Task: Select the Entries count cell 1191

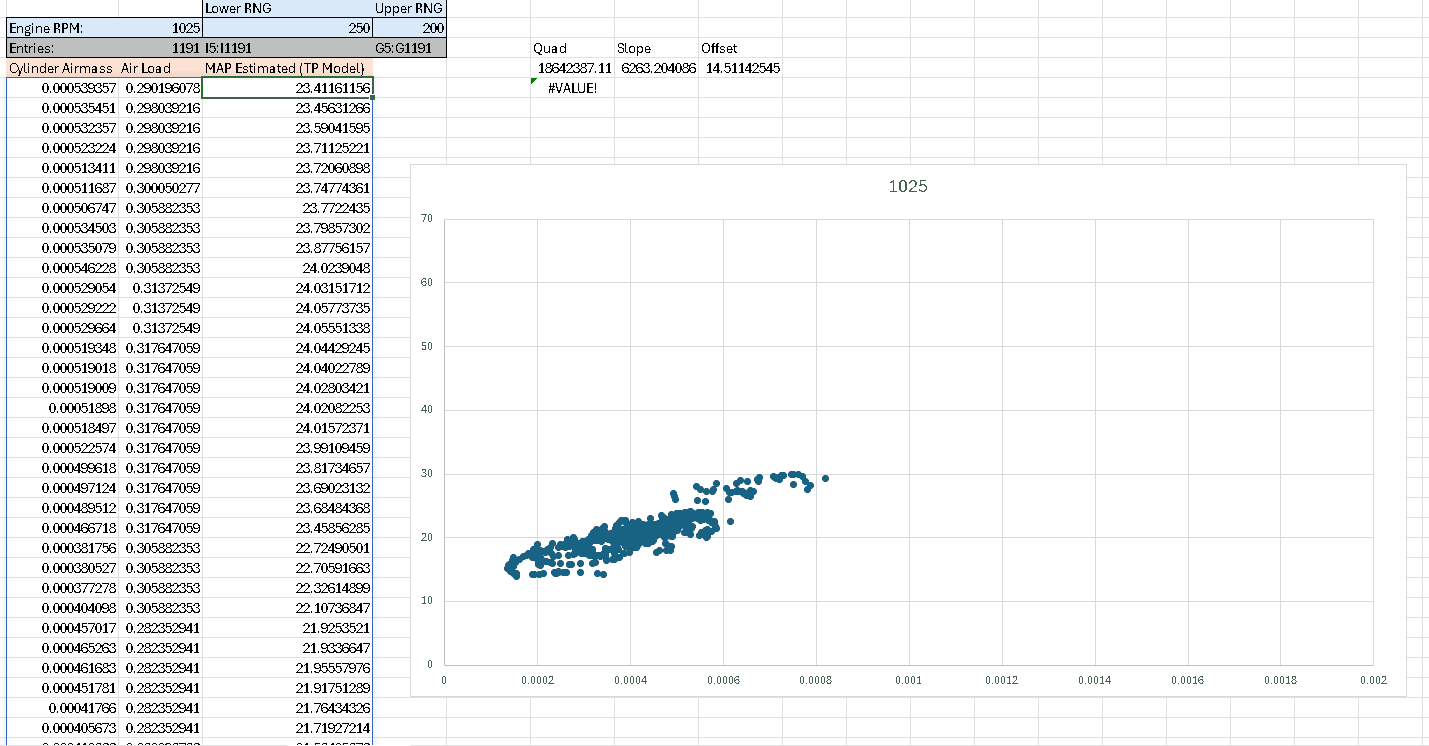Action: click(x=160, y=48)
